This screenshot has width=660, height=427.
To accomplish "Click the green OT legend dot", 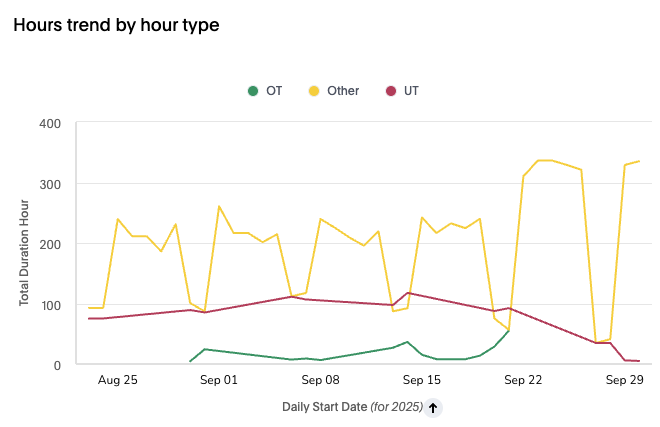I will pyautogui.click(x=253, y=91).
